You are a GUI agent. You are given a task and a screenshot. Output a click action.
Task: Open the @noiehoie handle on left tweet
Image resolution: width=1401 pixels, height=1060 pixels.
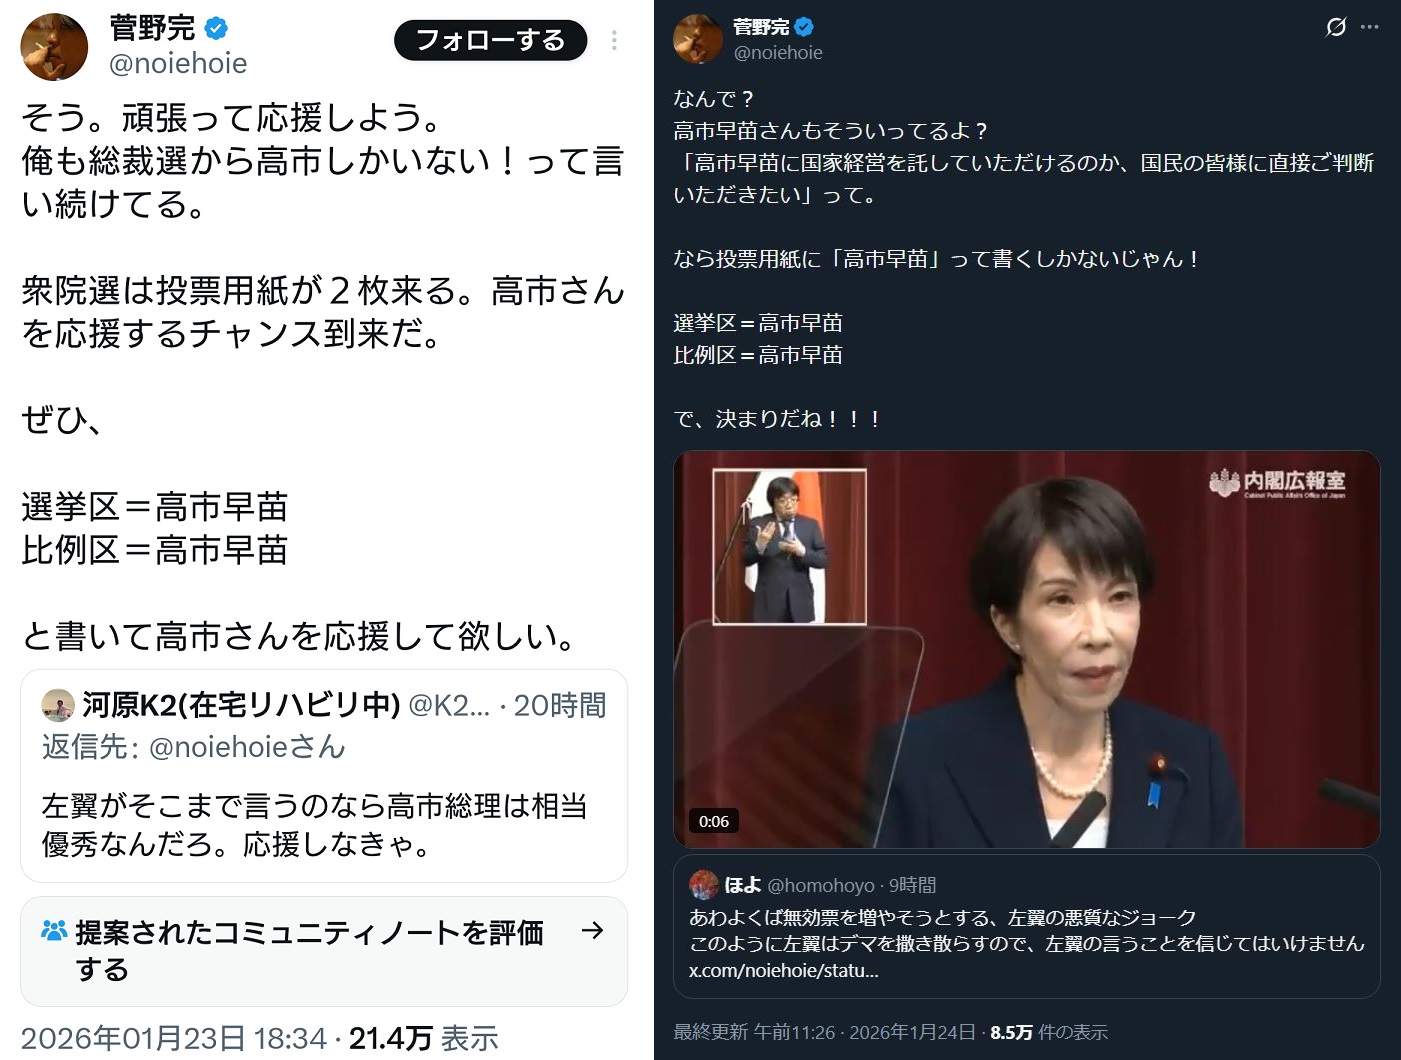(x=178, y=64)
